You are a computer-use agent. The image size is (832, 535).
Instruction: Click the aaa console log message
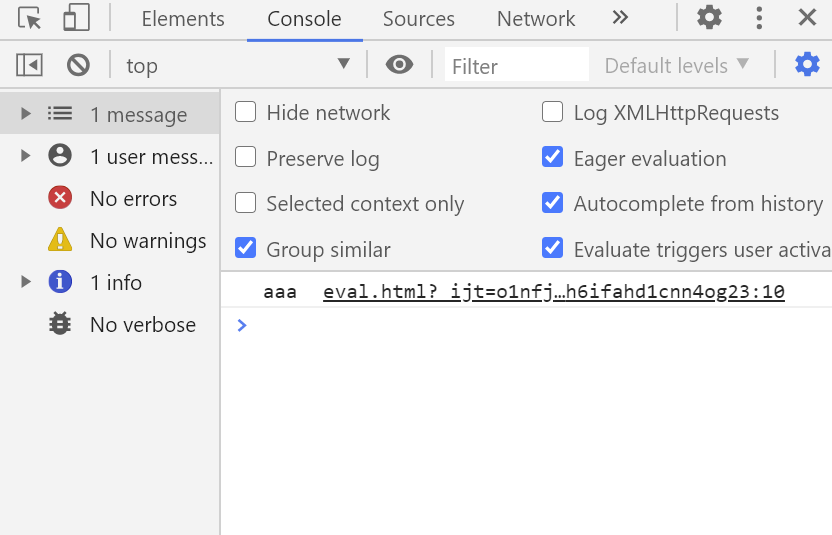[x=280, y=292]
